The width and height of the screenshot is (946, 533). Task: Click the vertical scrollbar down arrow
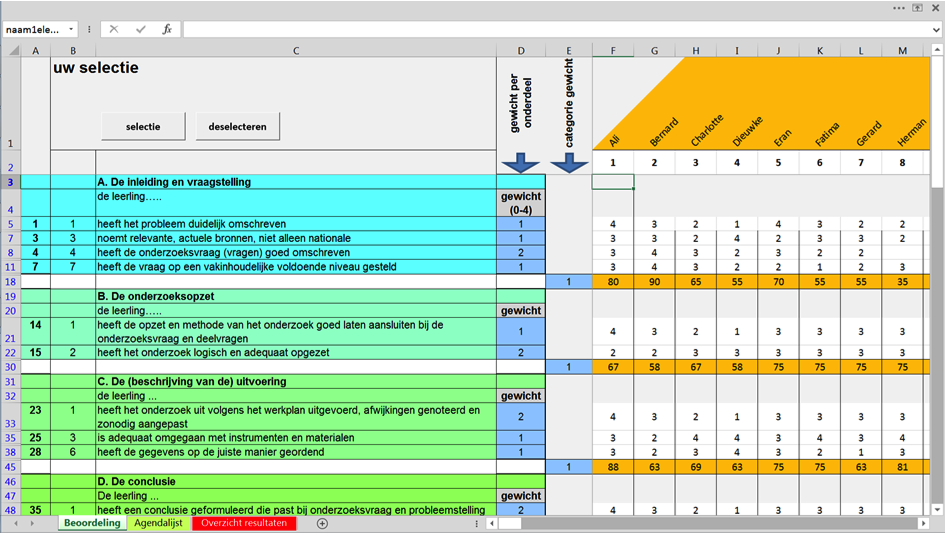point(937,509)
